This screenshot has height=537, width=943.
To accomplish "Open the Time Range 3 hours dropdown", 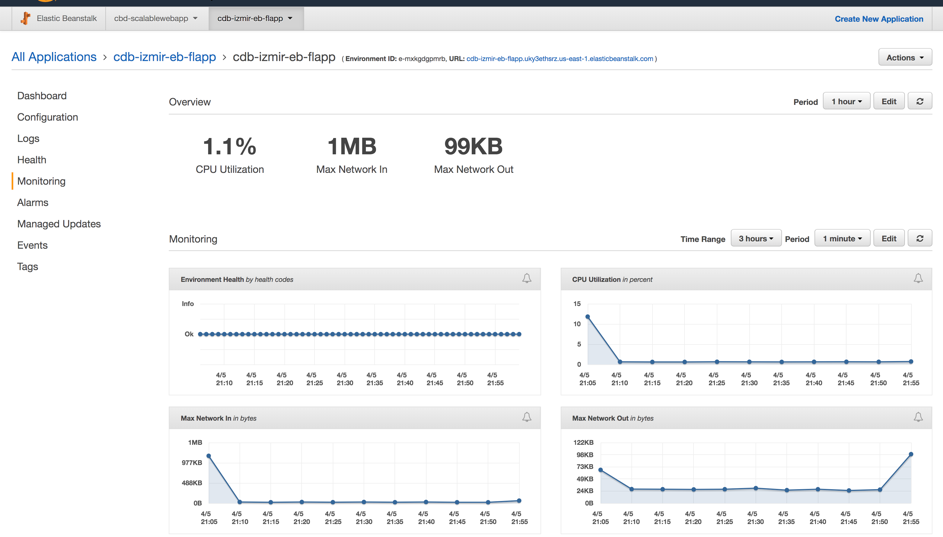I will click(756, 239).
